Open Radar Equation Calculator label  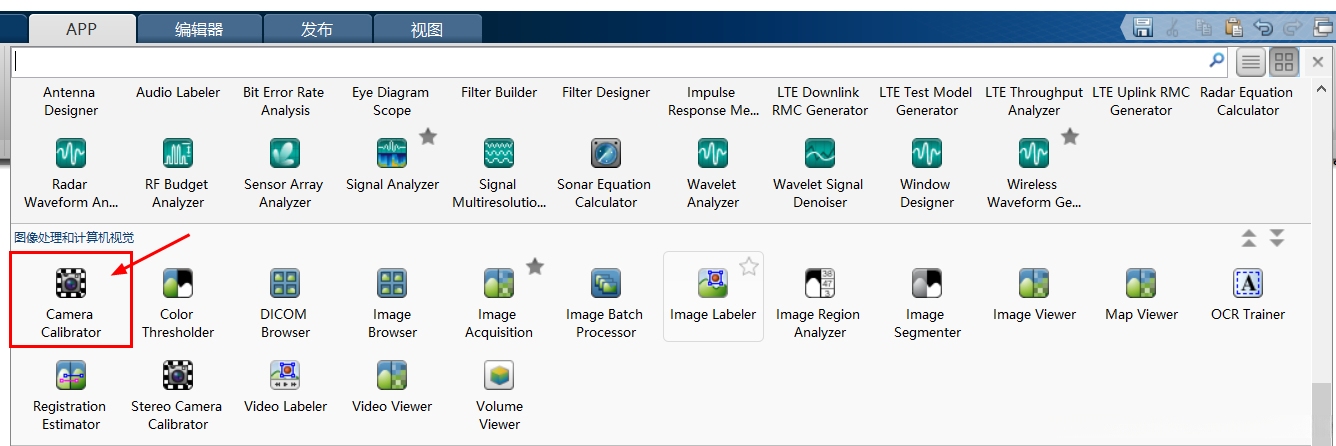coord(1247,101)
